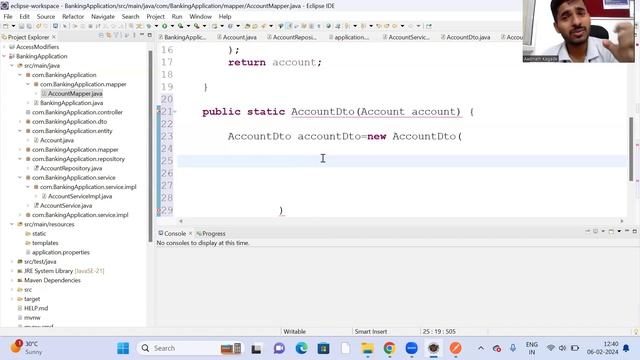This screenshot has height=360, width=640.
Task: Click the taskbar Search box
Action: point(190,348)
